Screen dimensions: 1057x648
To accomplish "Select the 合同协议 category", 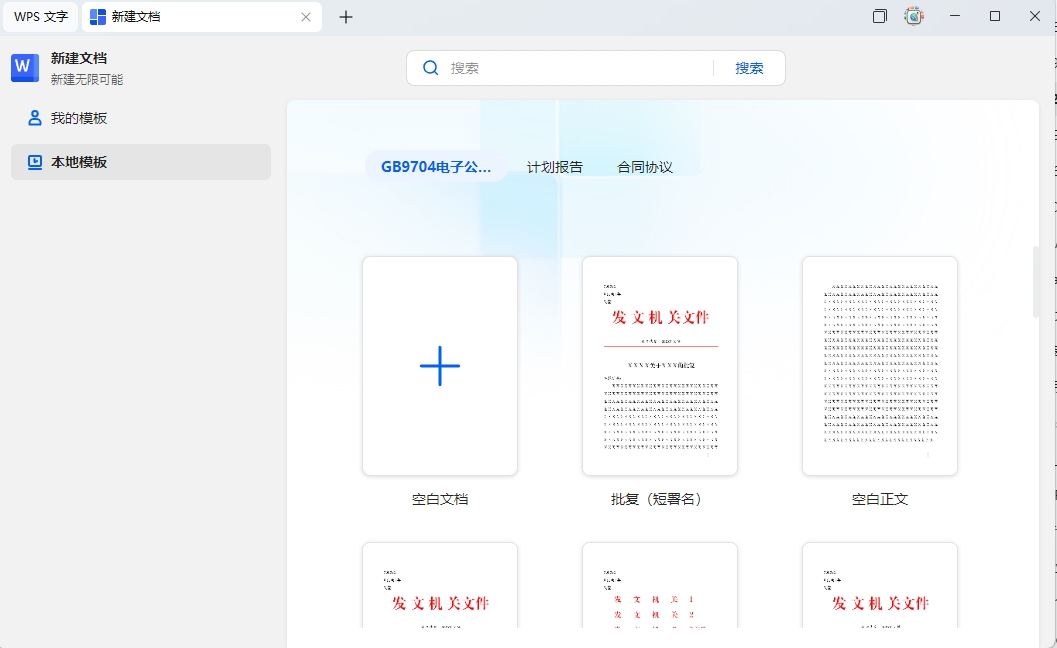I will pyautogui.click(x=644, y=166).
